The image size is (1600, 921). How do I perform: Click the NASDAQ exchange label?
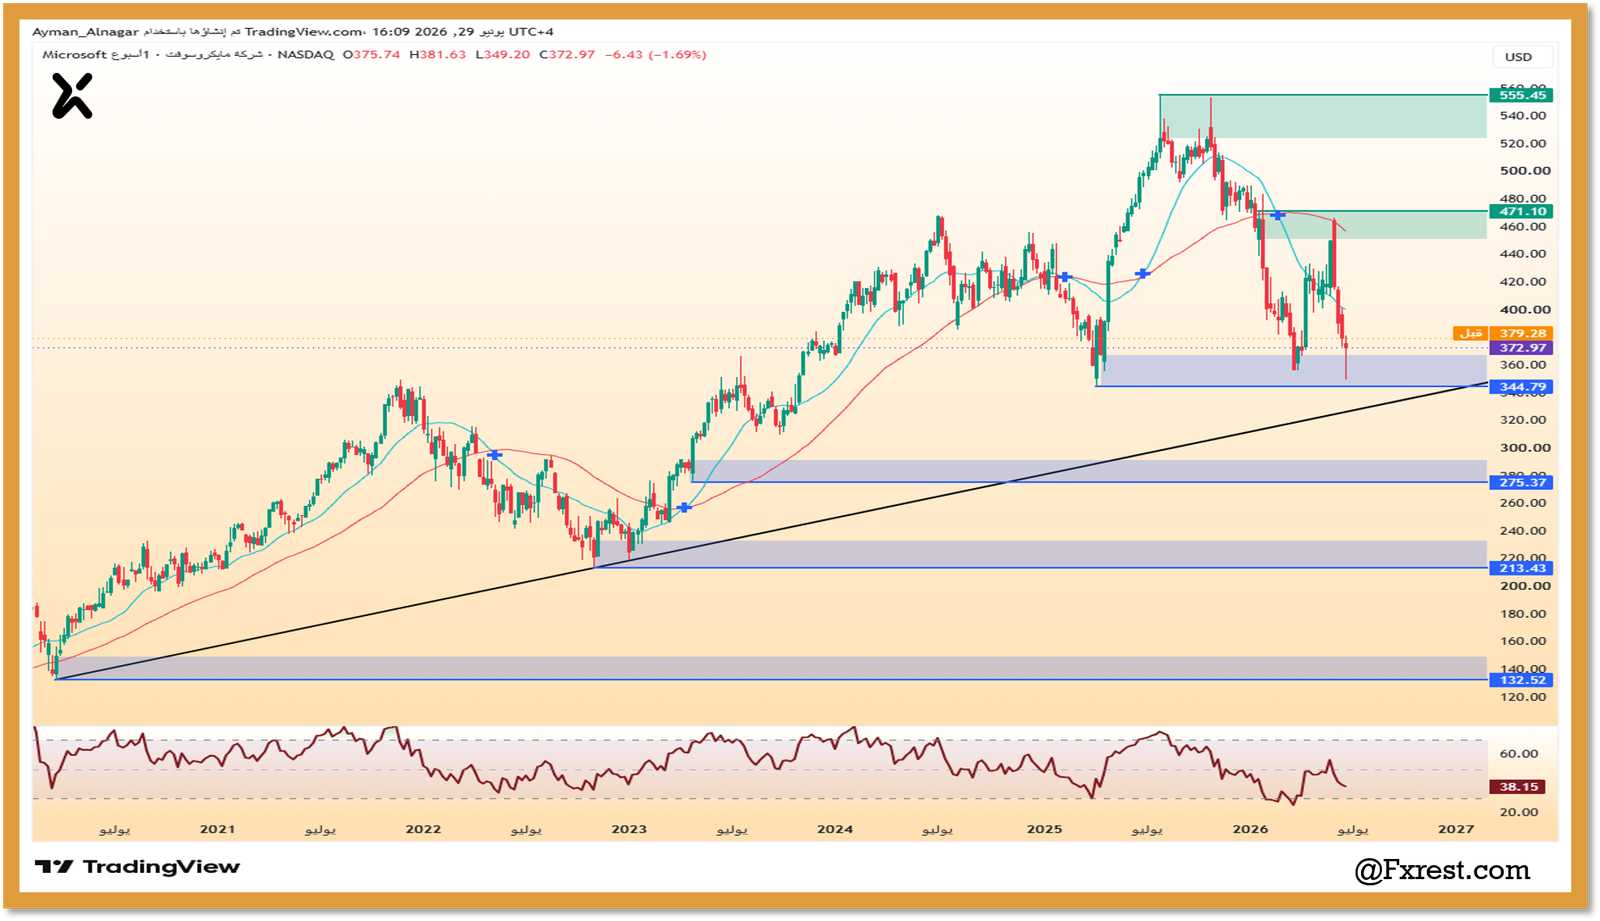[305, 55]
